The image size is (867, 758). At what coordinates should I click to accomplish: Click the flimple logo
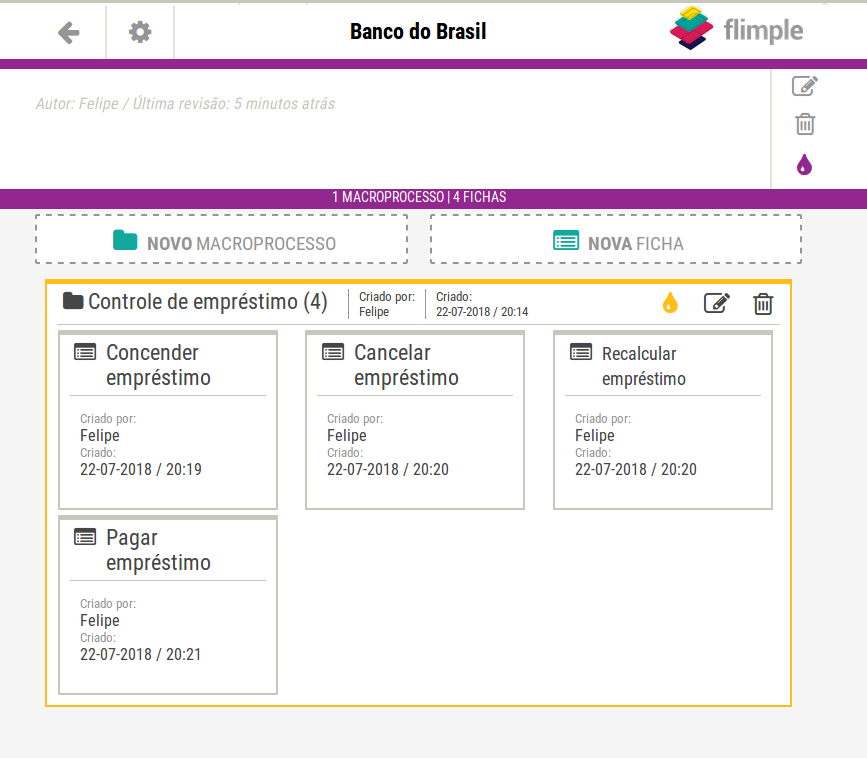[736, 29]
